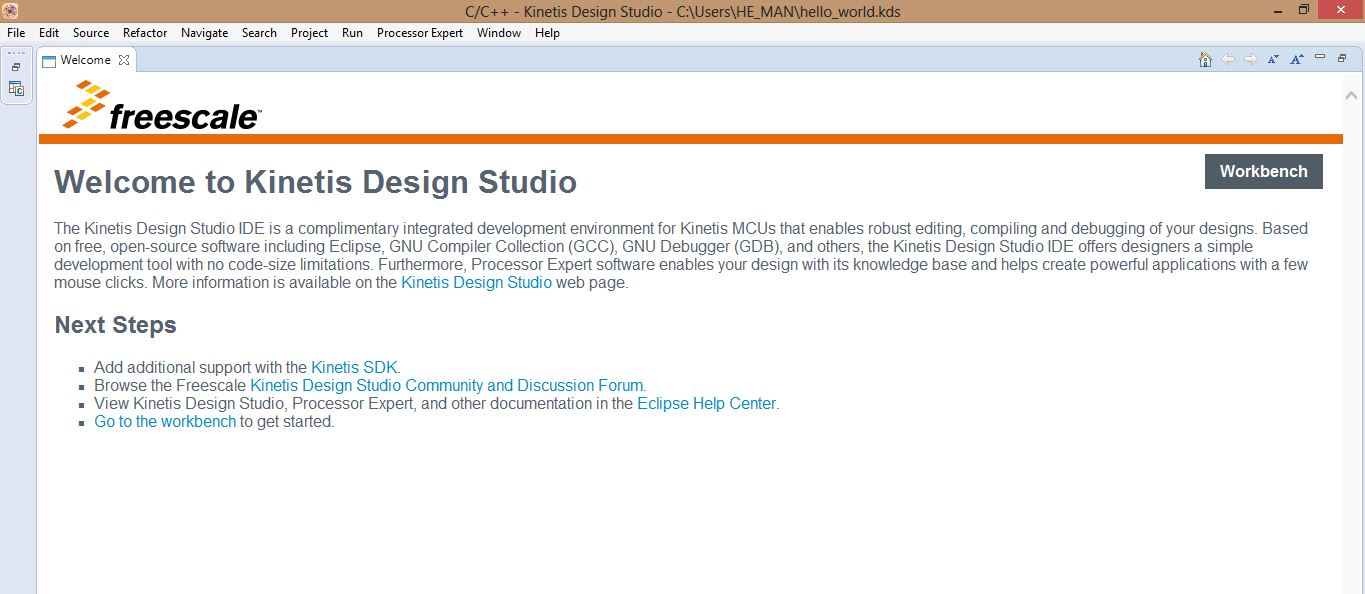Reduce font size with the smaller A icon
1365x594 pixels.
click(x=1273, y=60)
